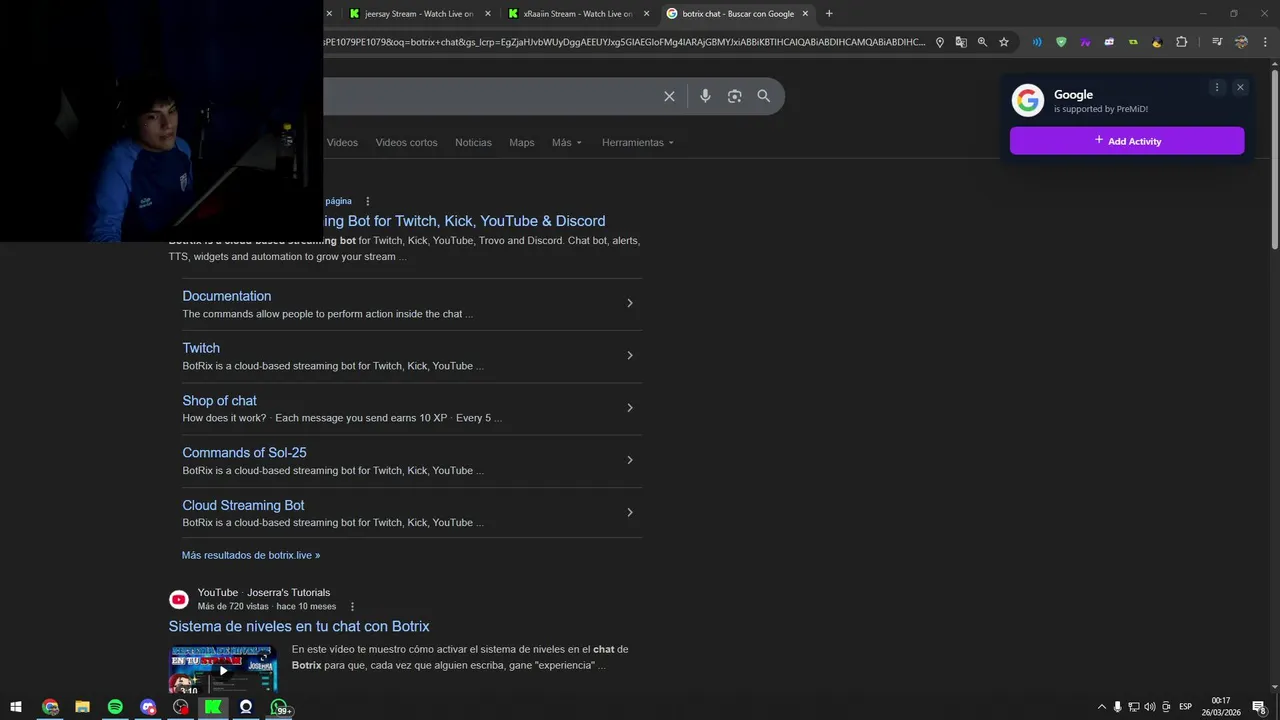Screen dimensions: 1280x720
Task: Open the yellow-green ticket extension icon
Action: click(x=1133, y=42)
